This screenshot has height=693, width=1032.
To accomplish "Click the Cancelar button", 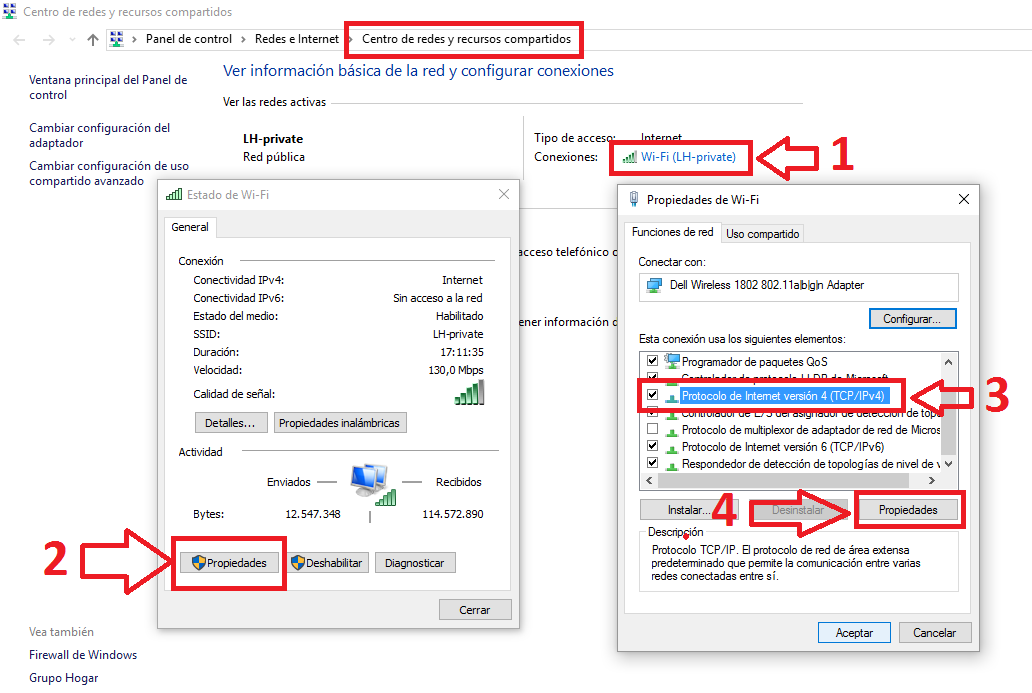I will (x=935, y=632).
